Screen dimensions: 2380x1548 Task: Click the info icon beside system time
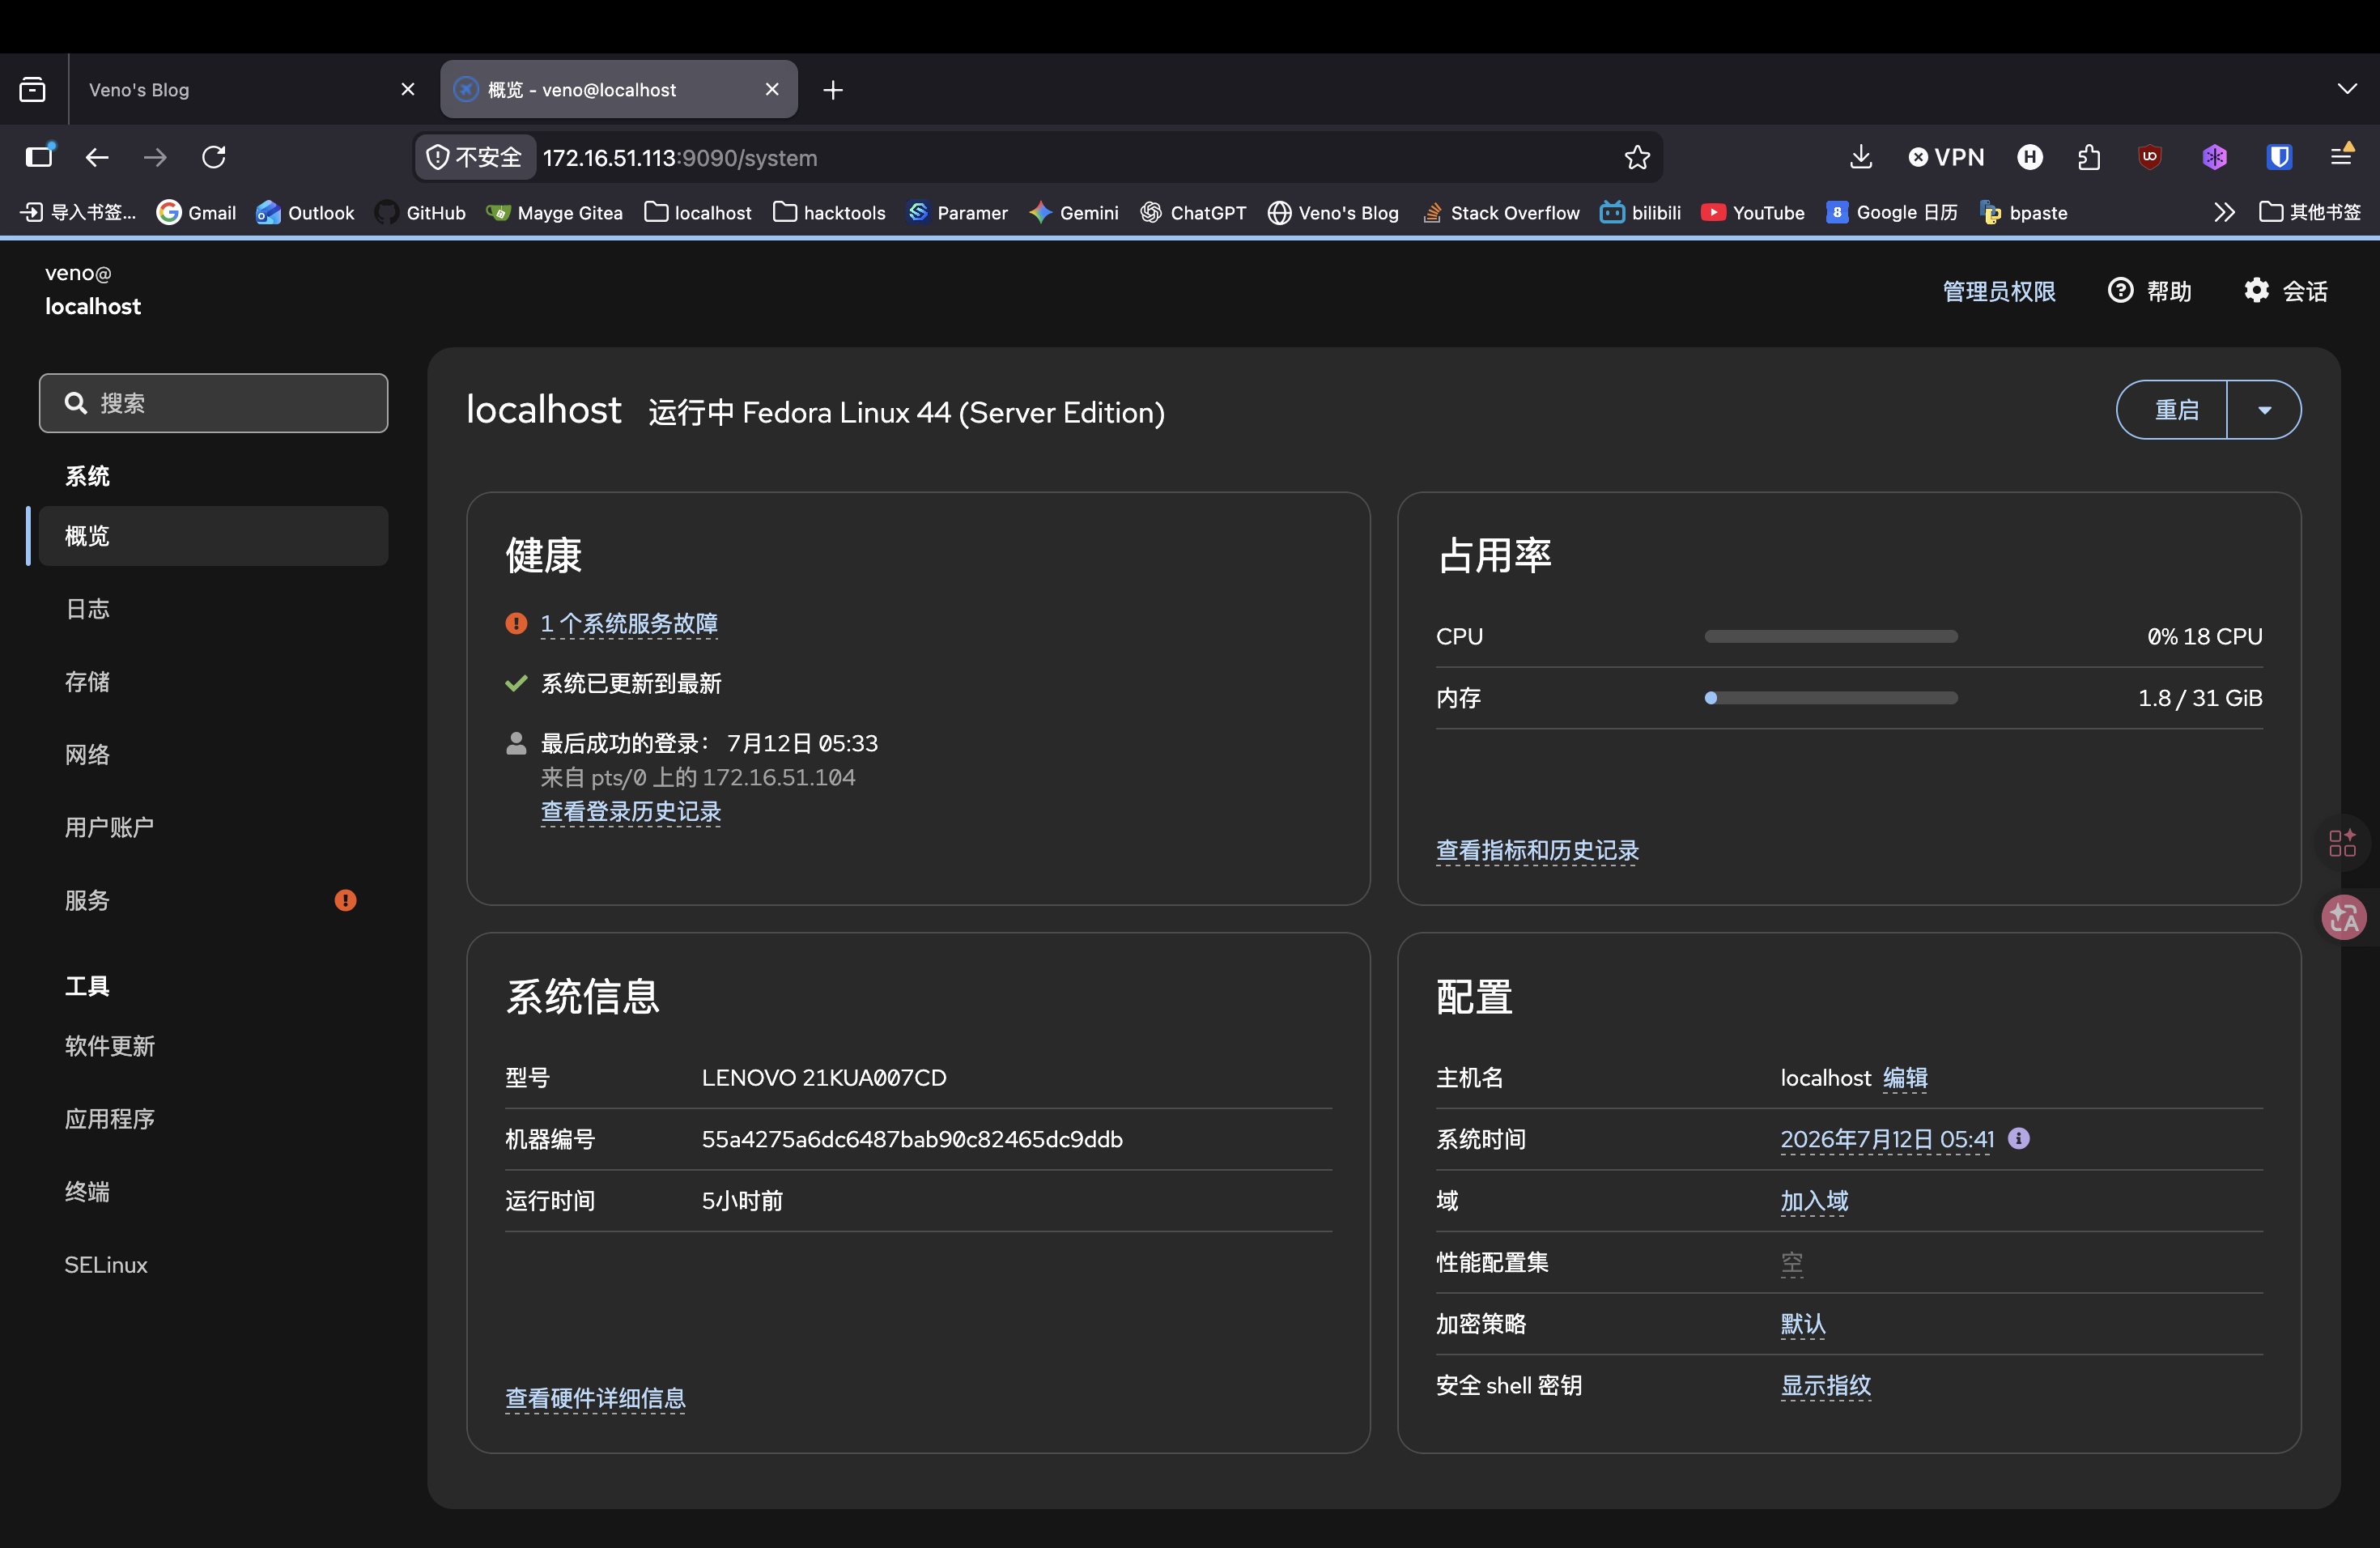pos(2019,1139)
